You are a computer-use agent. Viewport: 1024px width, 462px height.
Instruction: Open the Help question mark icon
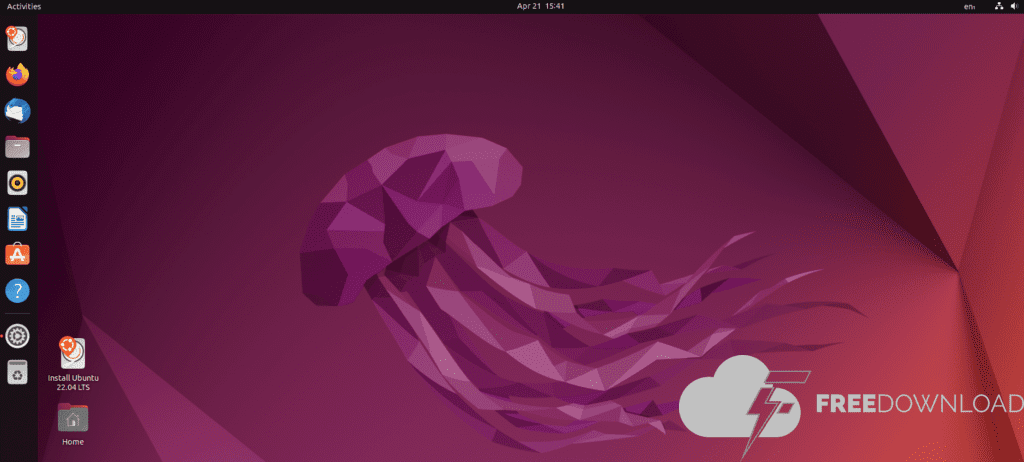click(x=17, y=291)
